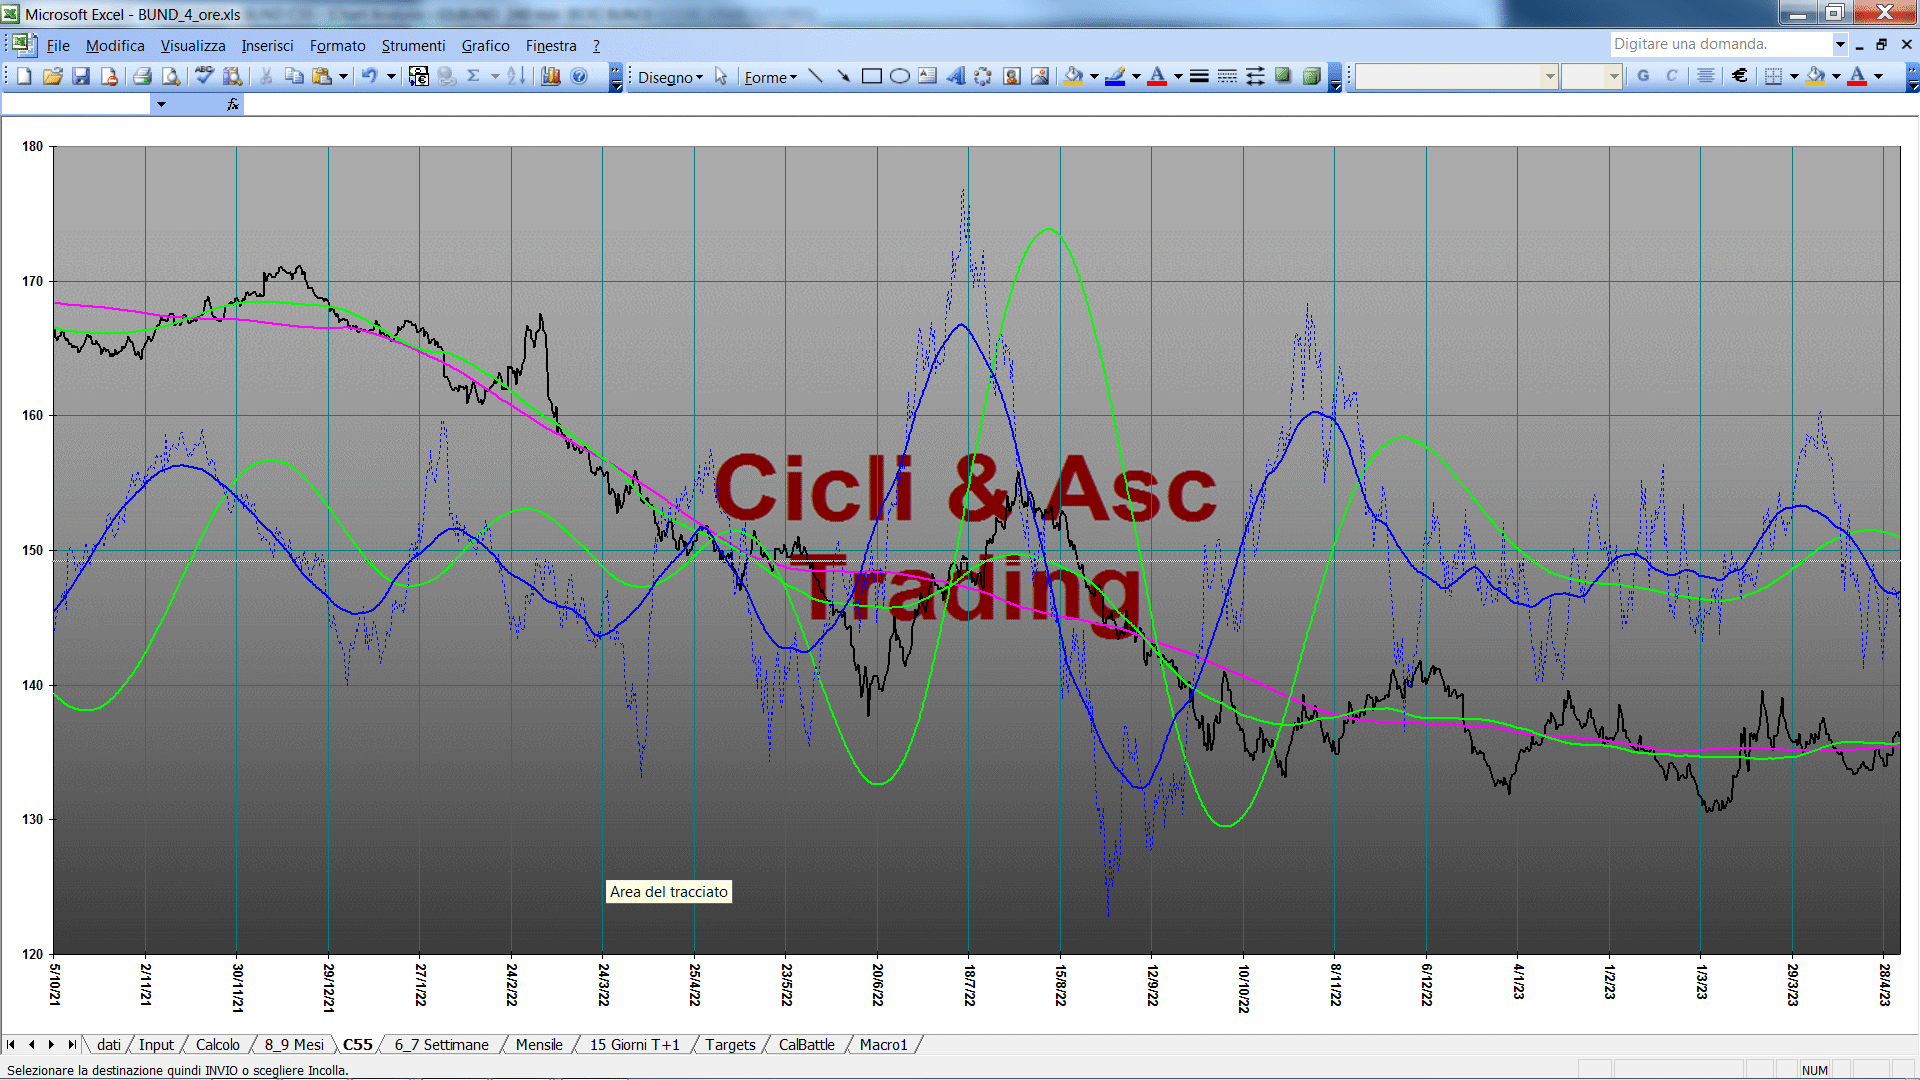This screenshot has width=1920, height=1080.
Task: Switch to the Targets sheet tab
Action: [730, 1044]
